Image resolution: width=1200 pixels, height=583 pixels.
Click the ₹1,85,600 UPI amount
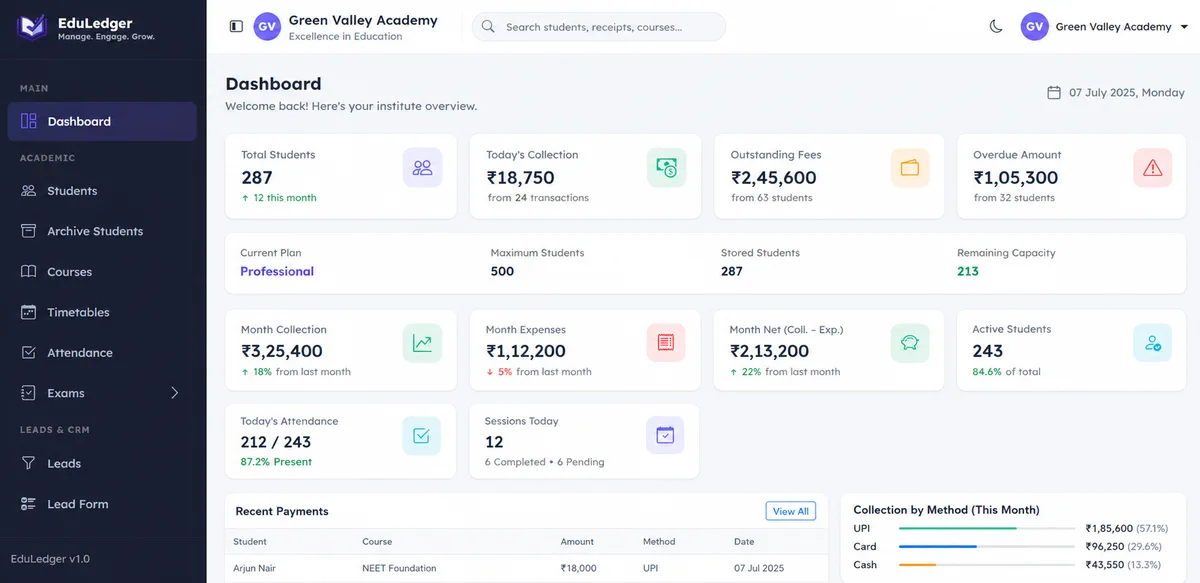(1109, 528)
